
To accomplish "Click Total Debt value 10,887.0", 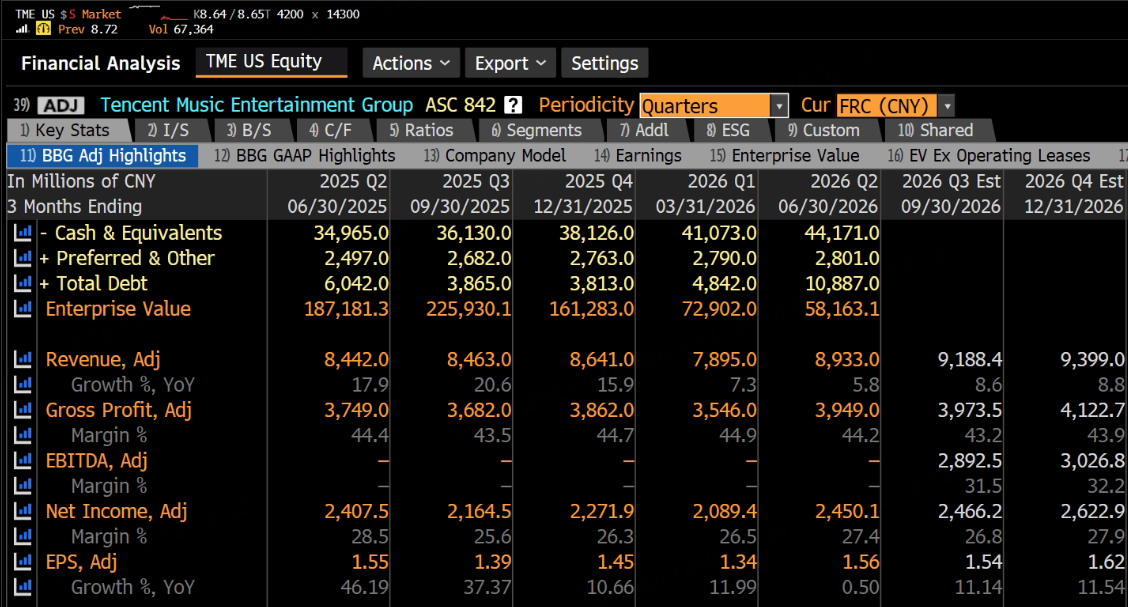I will (x=842, y=283).
